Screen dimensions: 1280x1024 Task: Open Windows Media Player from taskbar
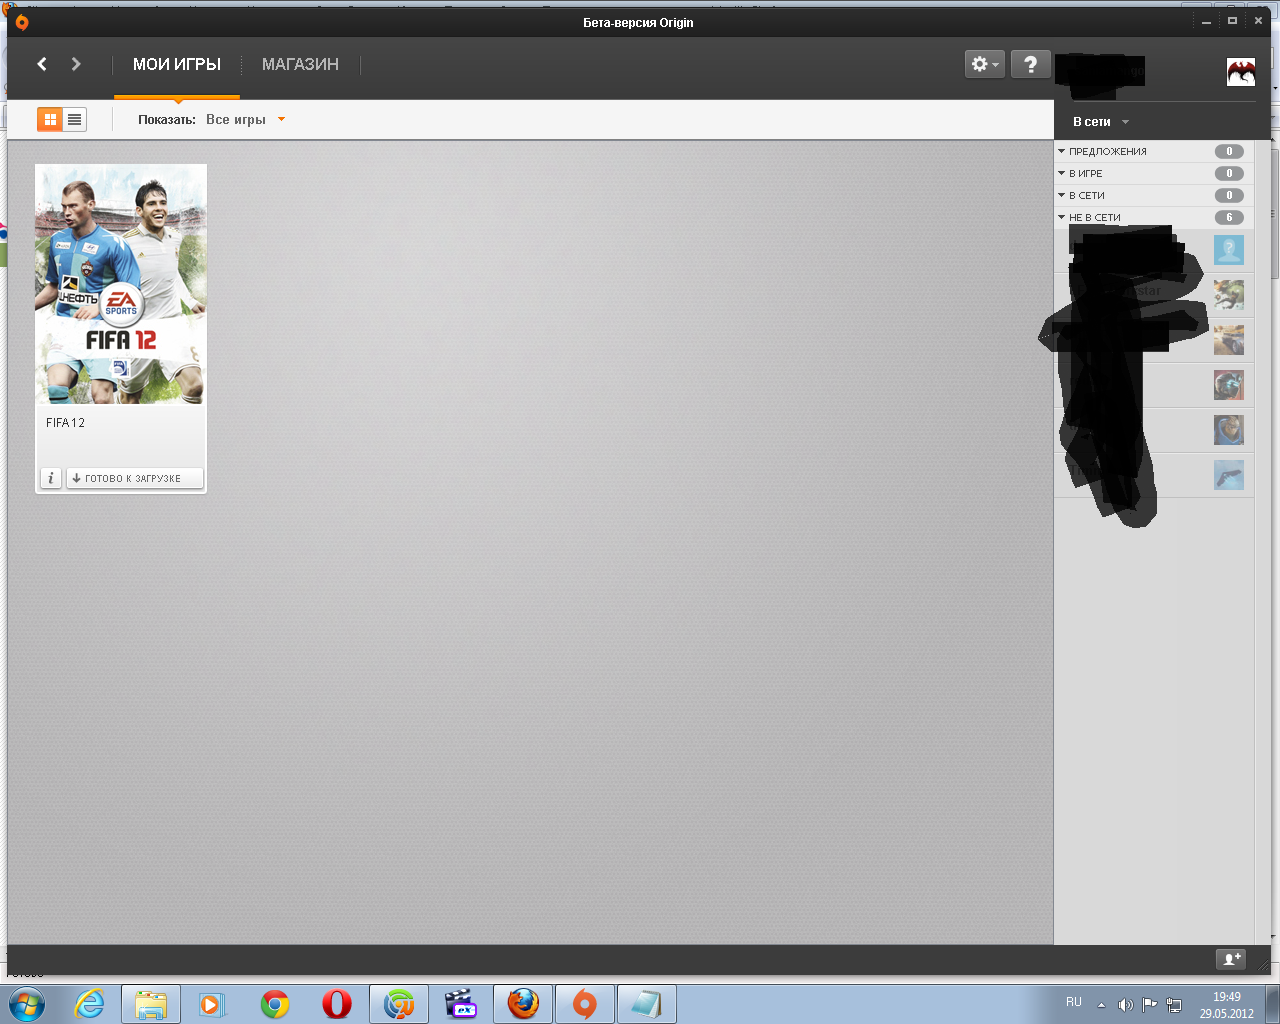[212, 1004]
